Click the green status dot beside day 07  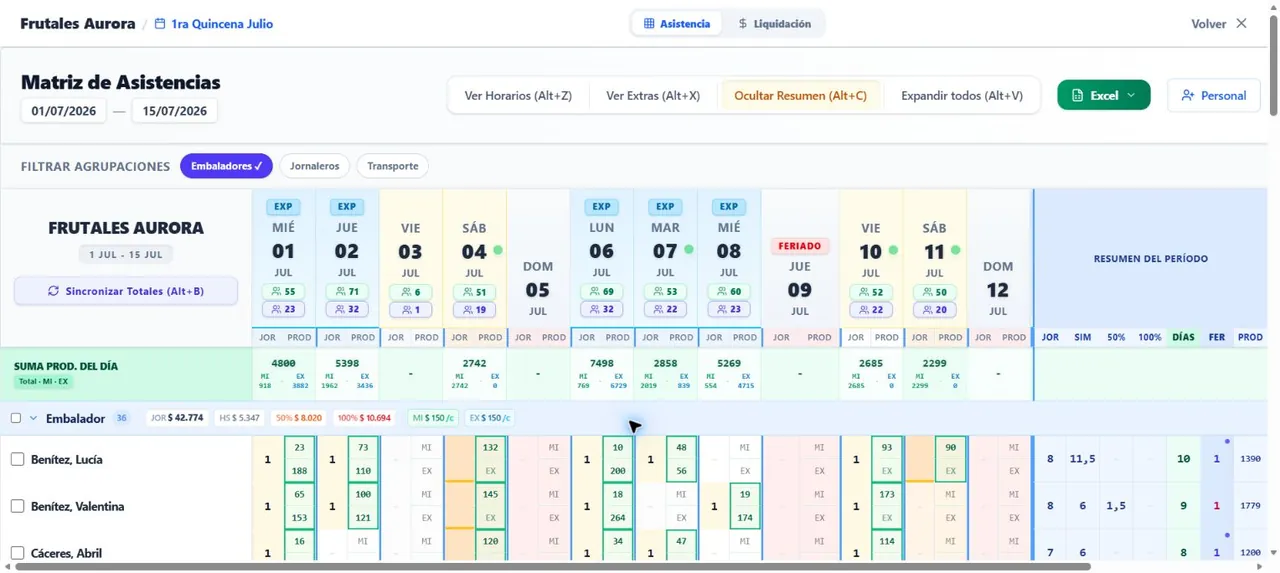tap(688, 250)
